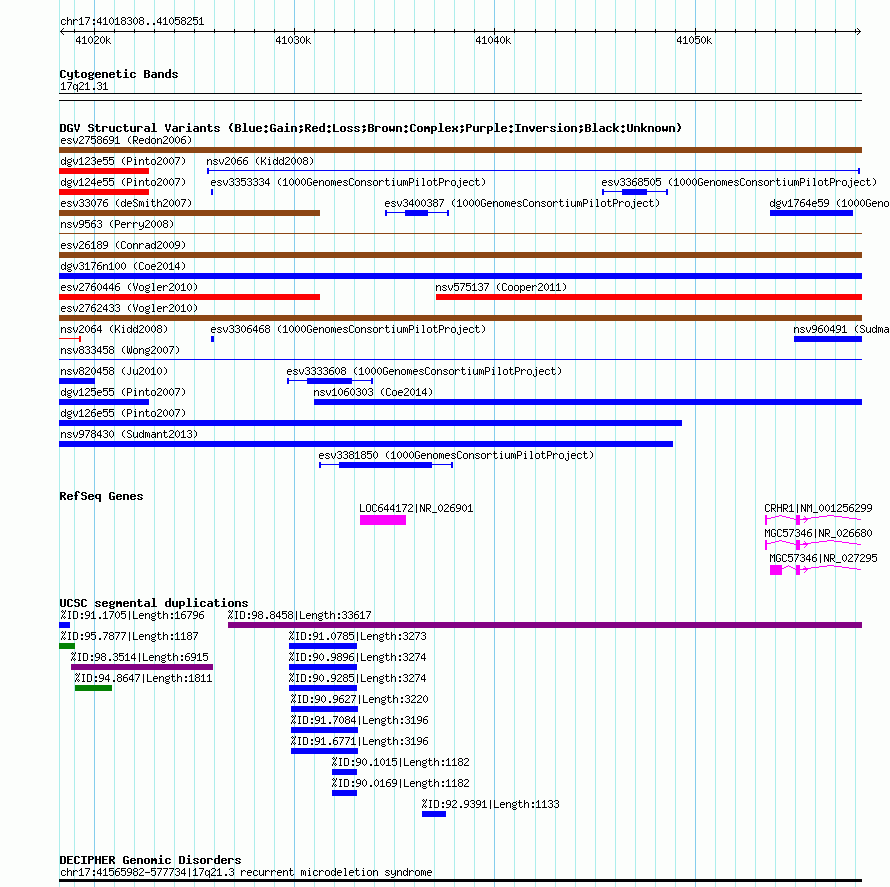Select the purple %ID:98.8458|Length:33617 duplication bar

point(545,625)
